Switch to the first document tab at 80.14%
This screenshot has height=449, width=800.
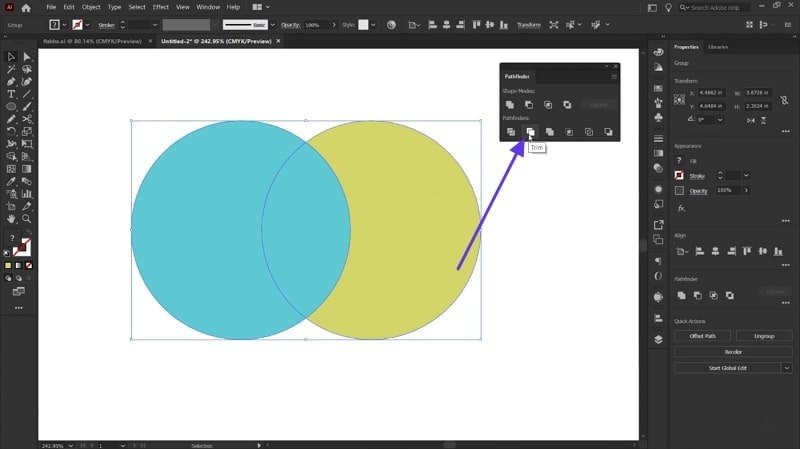pyautogui.click(x=92, y=41)
